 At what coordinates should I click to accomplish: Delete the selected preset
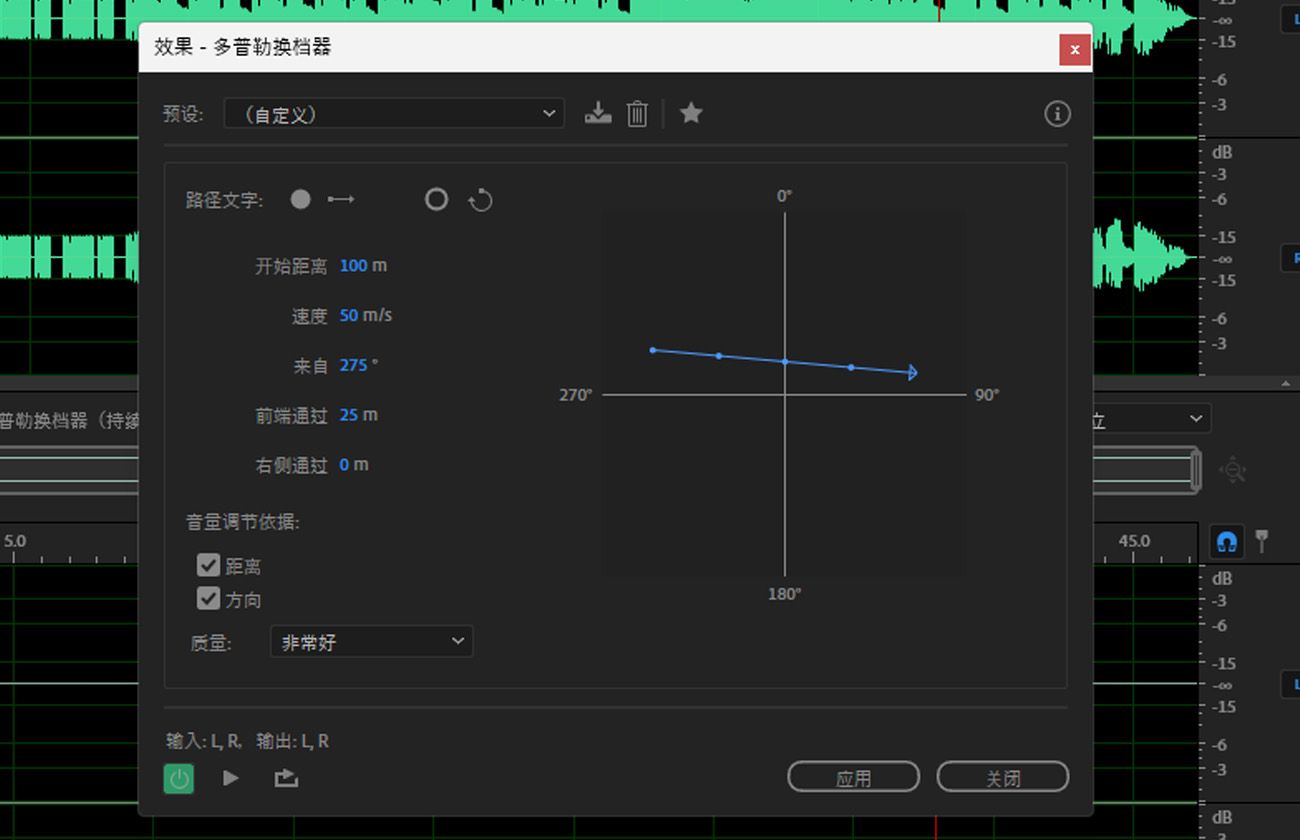pos(637,113)
